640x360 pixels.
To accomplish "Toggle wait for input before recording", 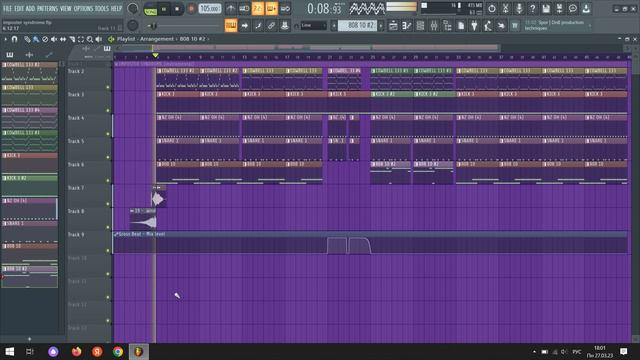I will click(244, 9).
